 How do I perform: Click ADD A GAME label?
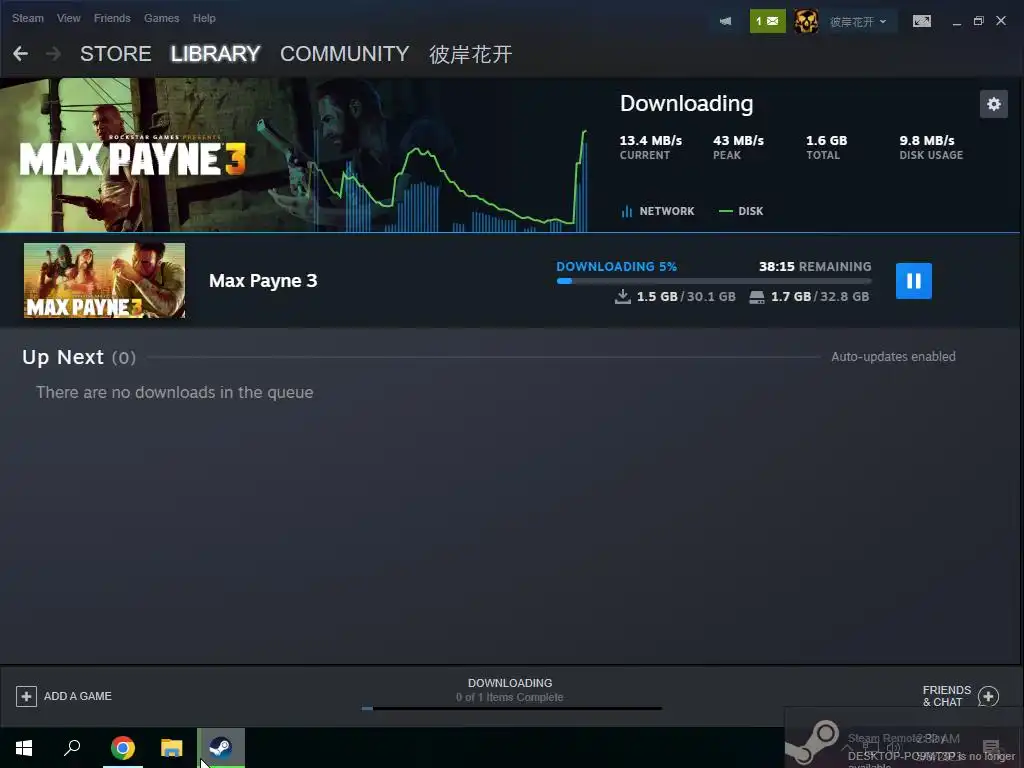(78, 696)
